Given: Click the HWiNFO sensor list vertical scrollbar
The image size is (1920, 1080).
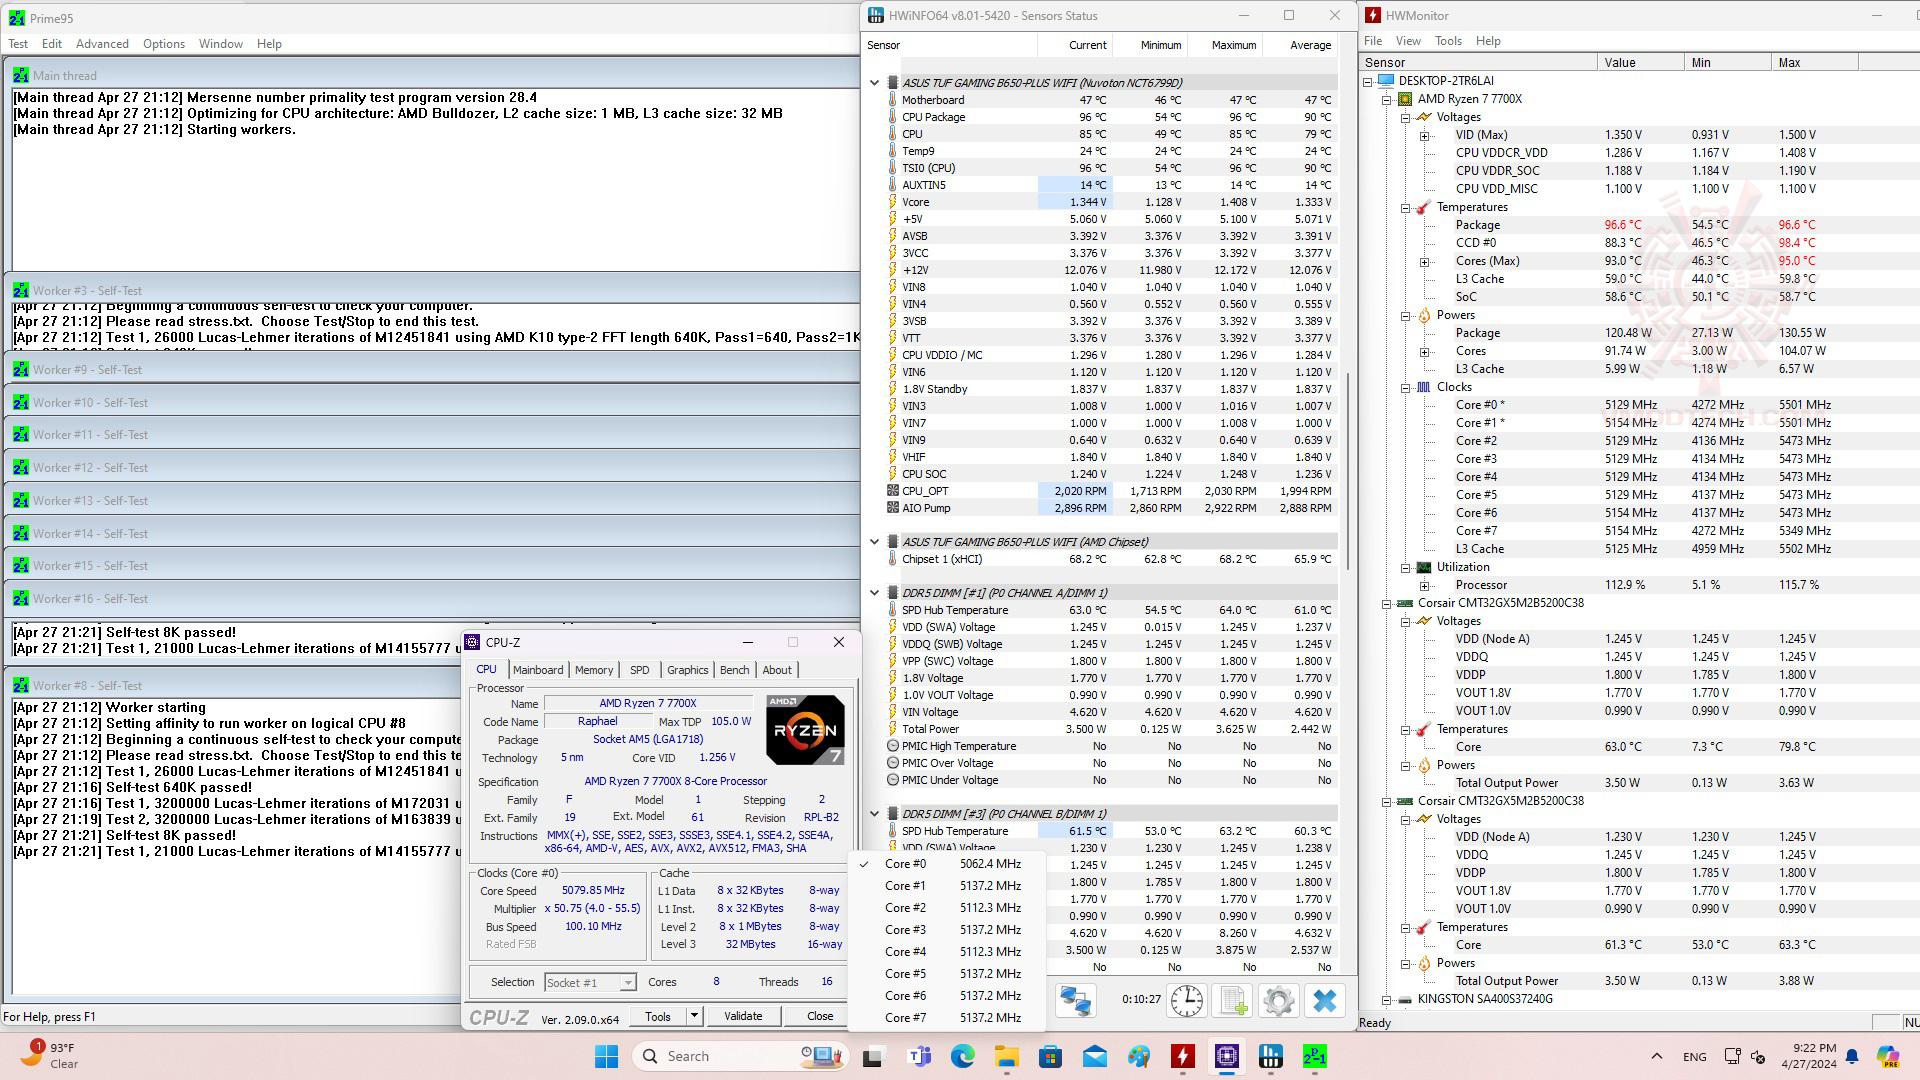Looking at the screenshot, I should click(x=1350, y=470).
